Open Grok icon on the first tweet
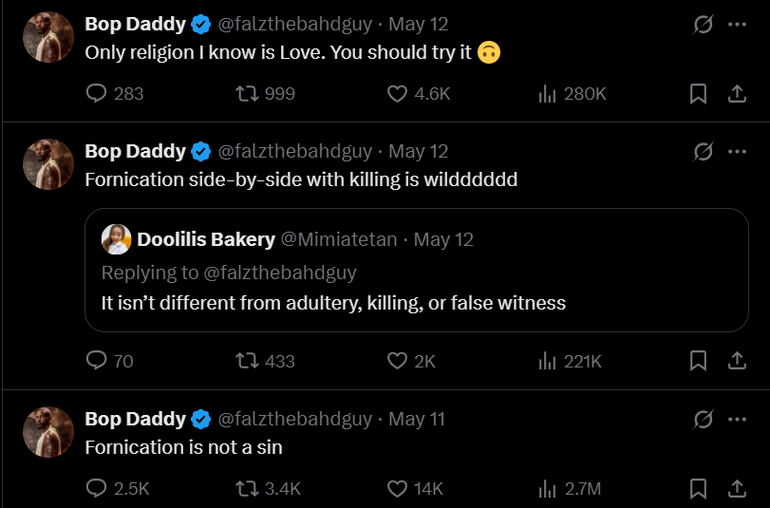The height and width of the screenshot is (508, 770). 703,24
